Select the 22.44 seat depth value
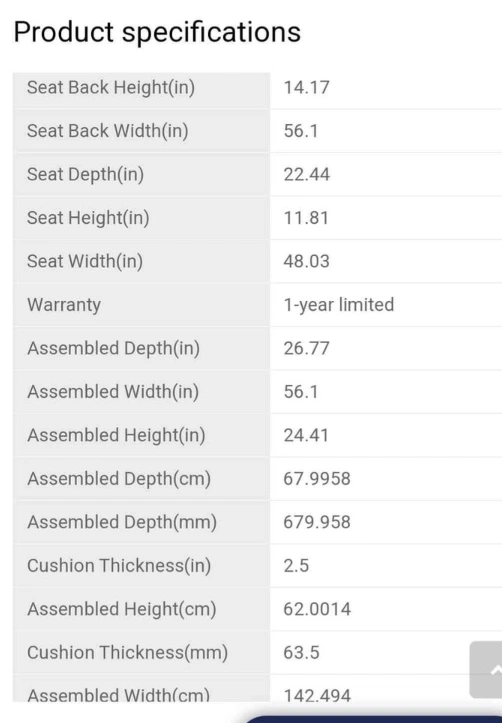Viewport: 502px width, 723px height. [x=307, y=175]
